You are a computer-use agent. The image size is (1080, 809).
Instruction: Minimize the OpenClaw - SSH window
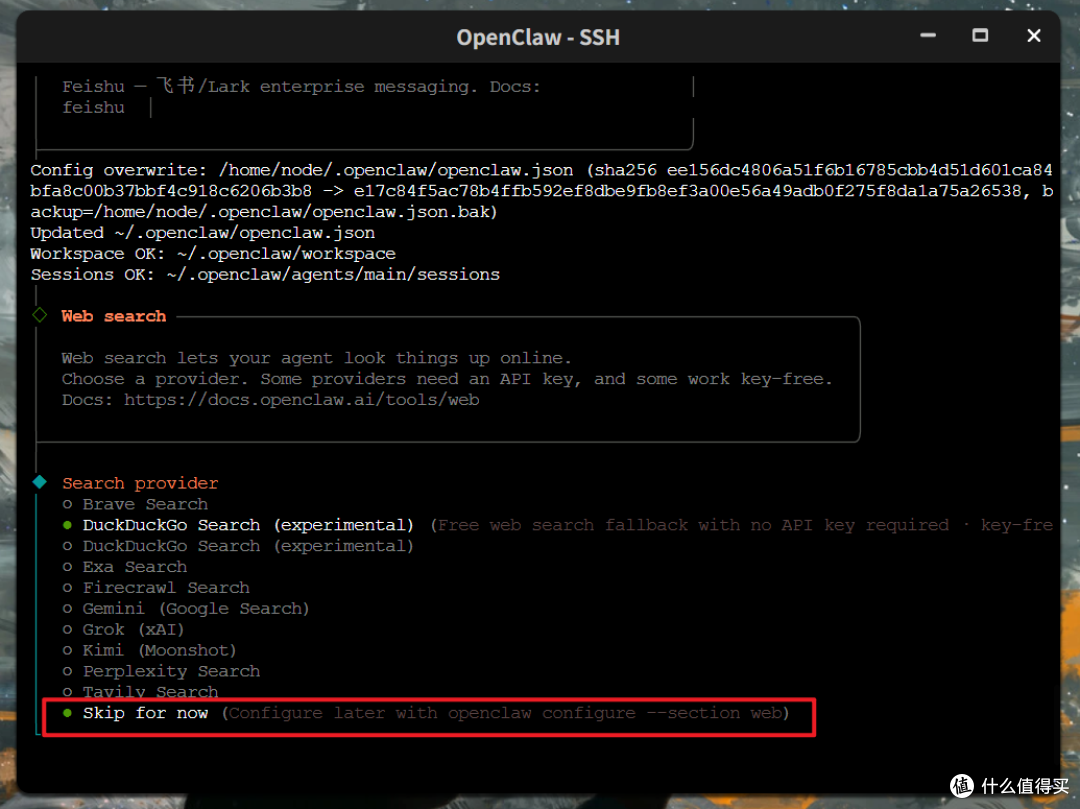click(x=928, y=36)
